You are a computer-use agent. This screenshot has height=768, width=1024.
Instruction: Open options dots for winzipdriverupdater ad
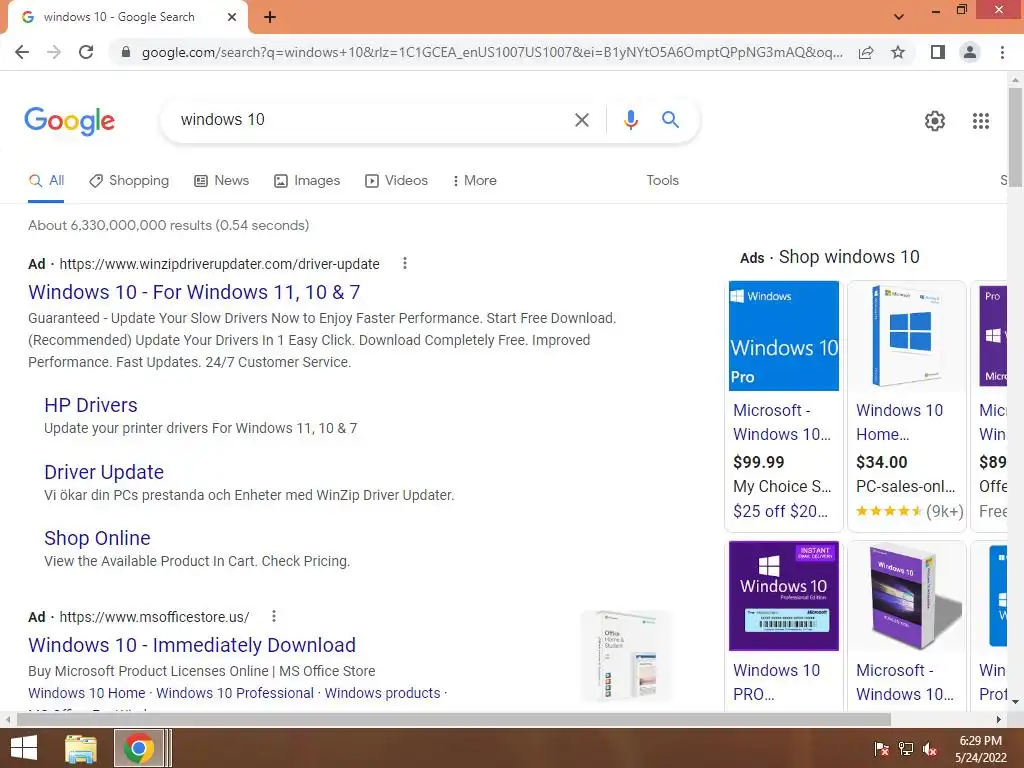[405, 263]
